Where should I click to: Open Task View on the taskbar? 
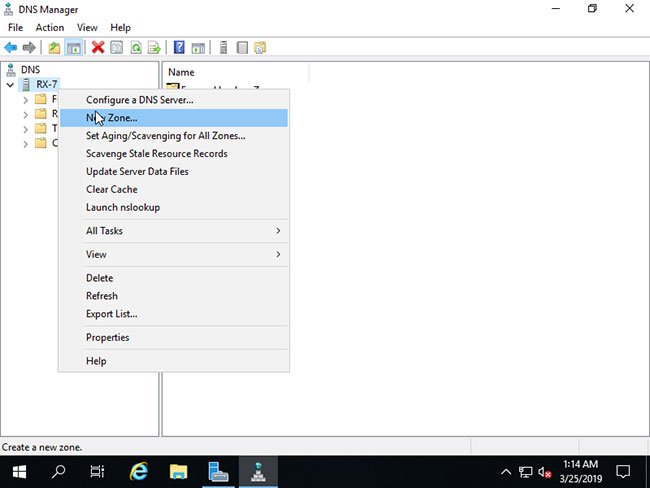click(x=97, y=472)
